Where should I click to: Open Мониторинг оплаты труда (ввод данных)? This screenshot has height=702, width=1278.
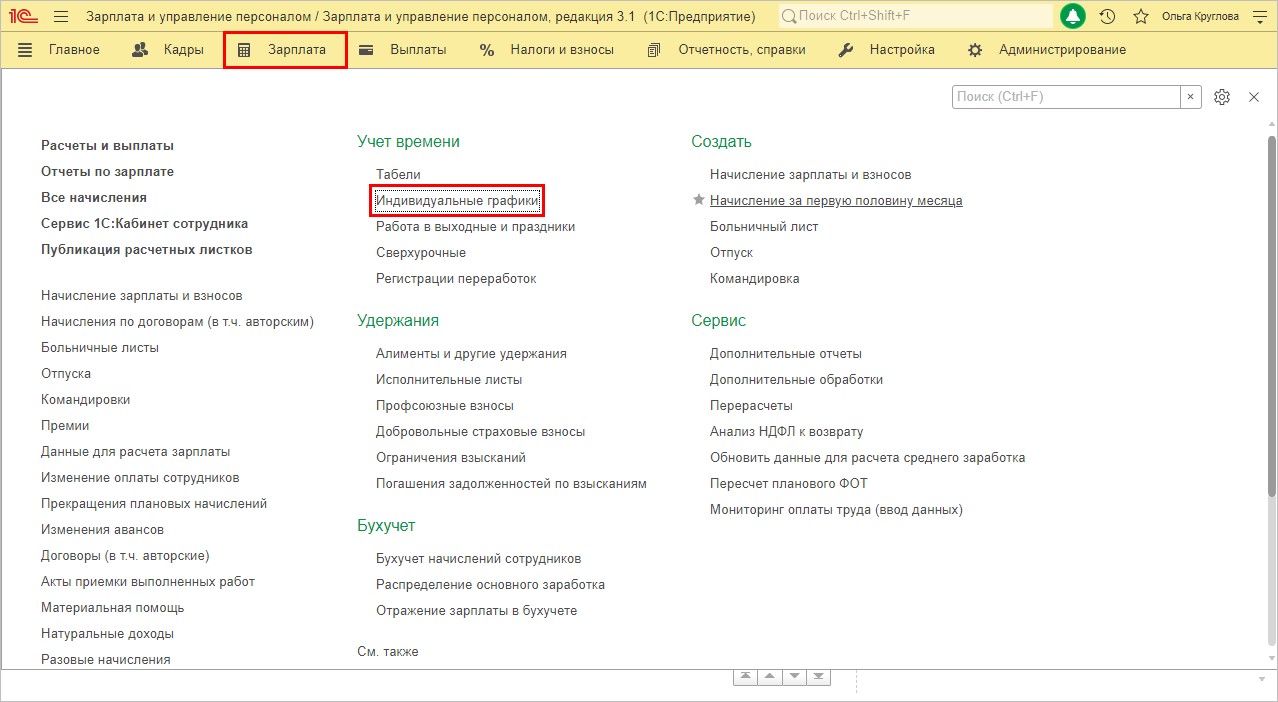click(x=836, y=509)
